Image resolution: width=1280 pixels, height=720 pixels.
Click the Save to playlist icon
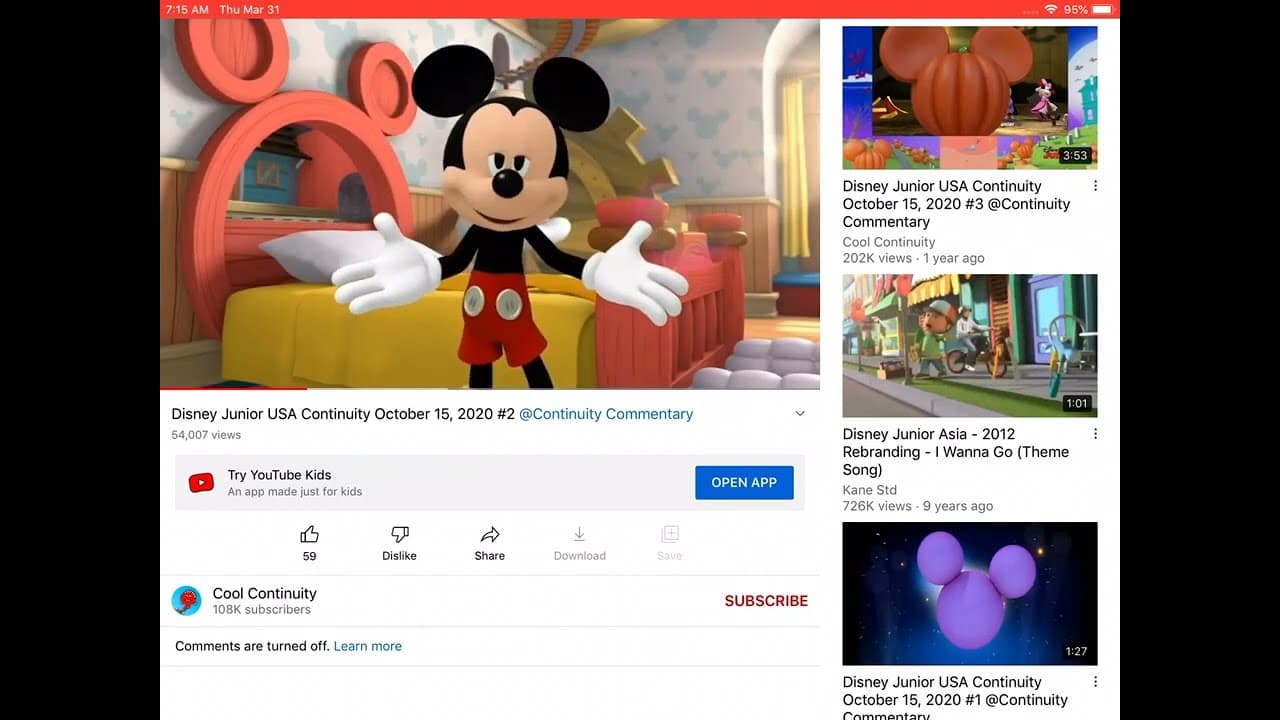[670, 534]
